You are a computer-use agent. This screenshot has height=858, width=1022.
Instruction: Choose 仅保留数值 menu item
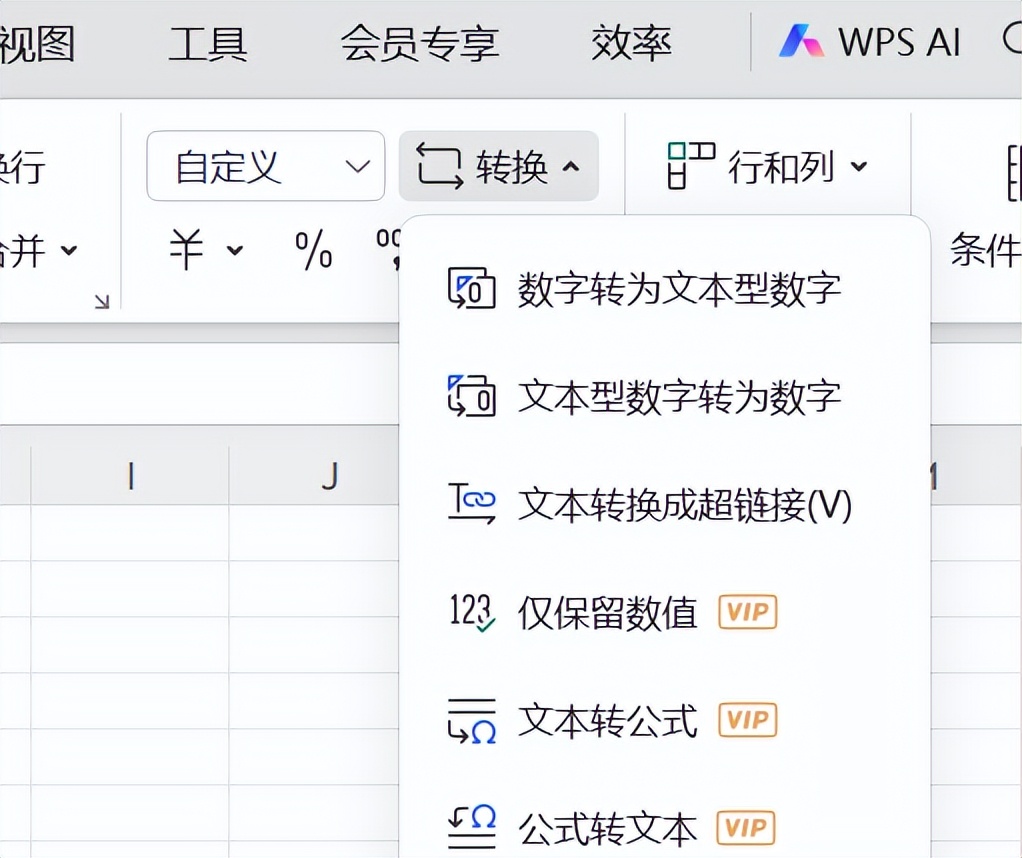pyautogui.click(x=664, y=613)
